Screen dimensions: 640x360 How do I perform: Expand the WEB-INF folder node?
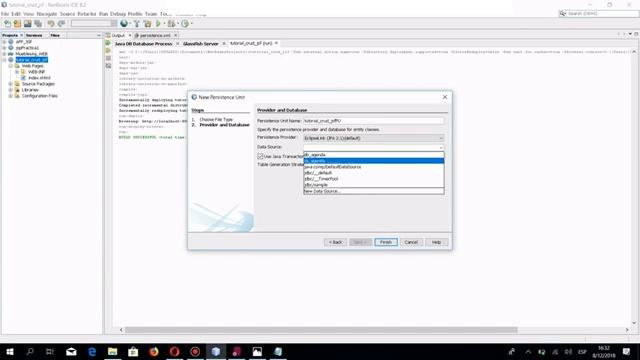pyautogui.click(x=17, y=72)
